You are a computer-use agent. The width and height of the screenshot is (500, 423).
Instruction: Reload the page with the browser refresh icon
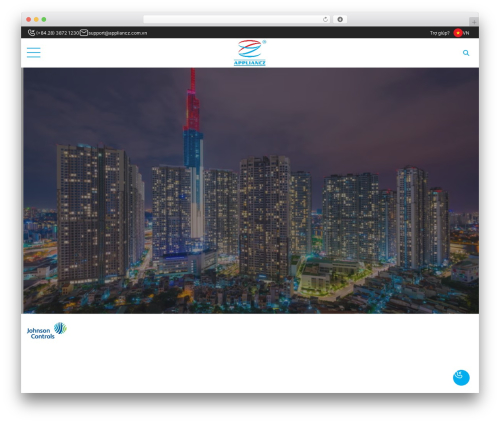(x=325, y=19)
